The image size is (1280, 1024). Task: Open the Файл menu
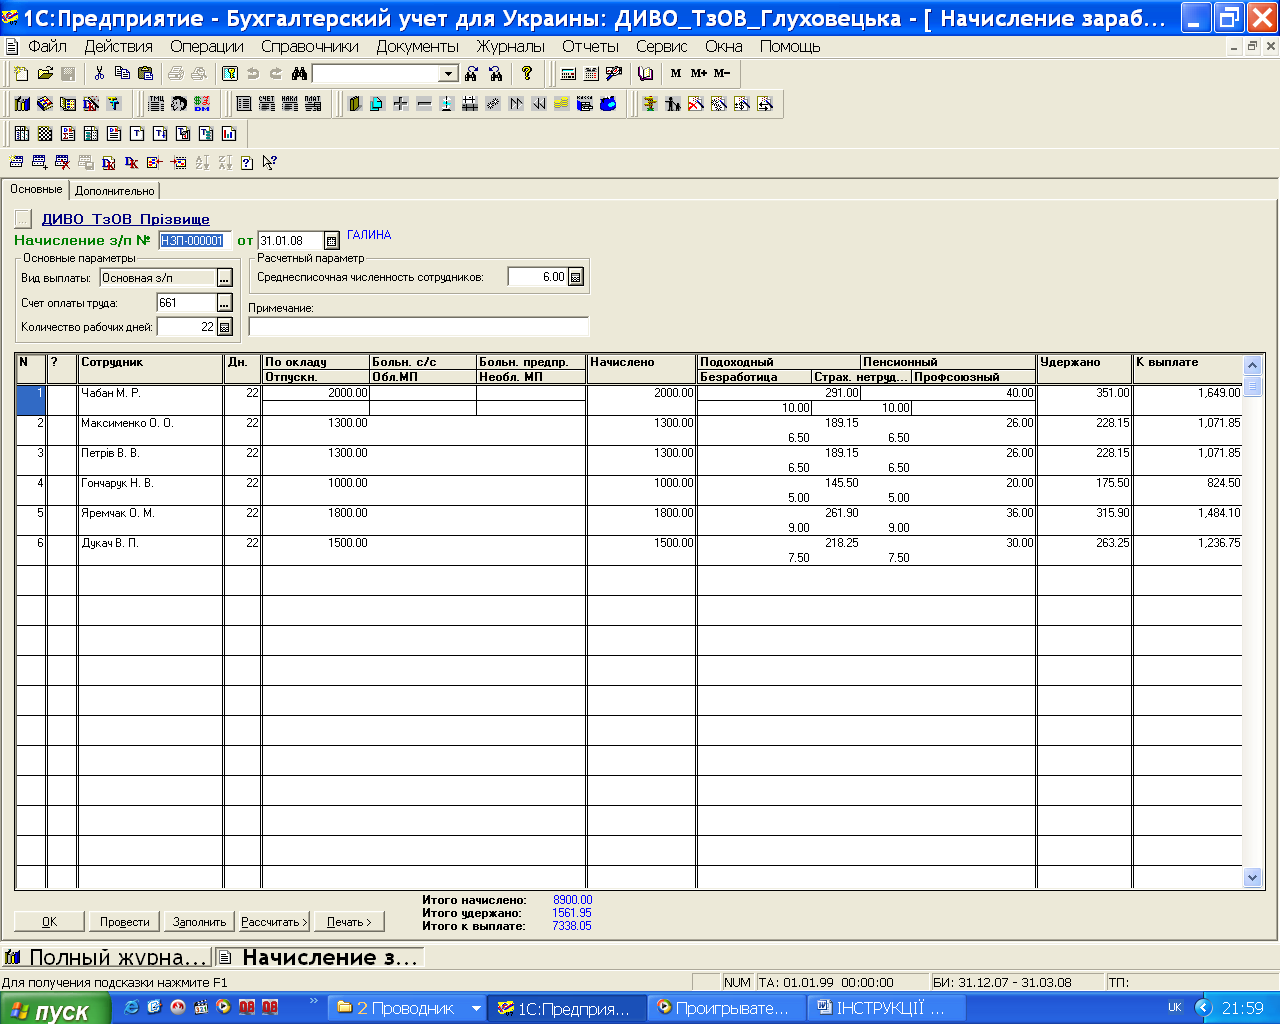47,46
